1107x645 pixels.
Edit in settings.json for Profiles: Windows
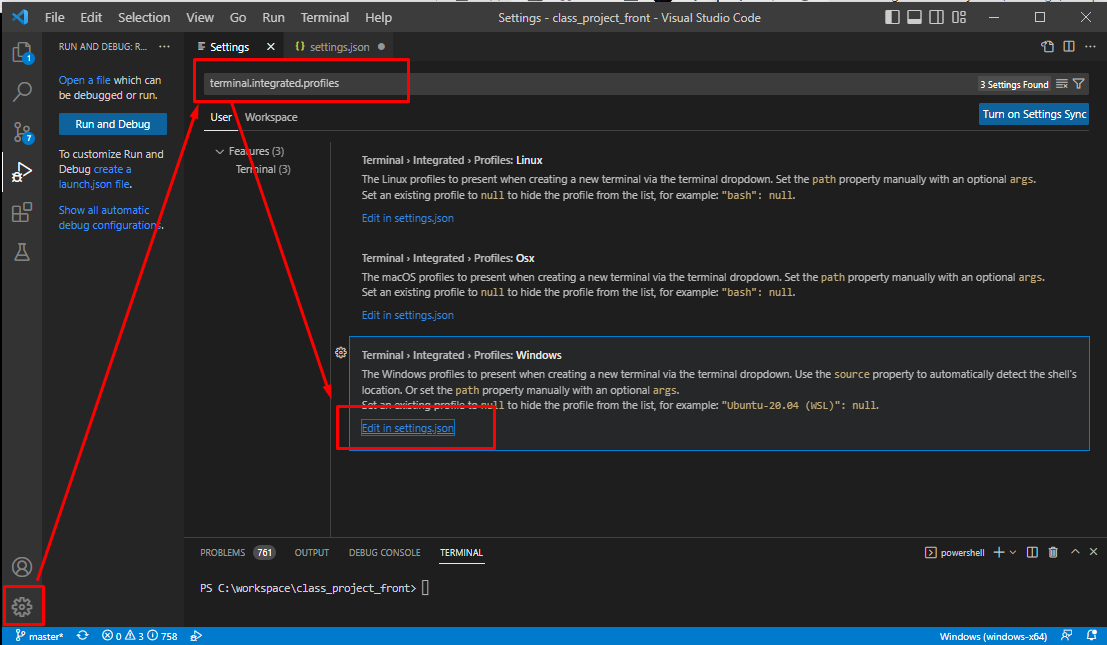tap(407, 428)
